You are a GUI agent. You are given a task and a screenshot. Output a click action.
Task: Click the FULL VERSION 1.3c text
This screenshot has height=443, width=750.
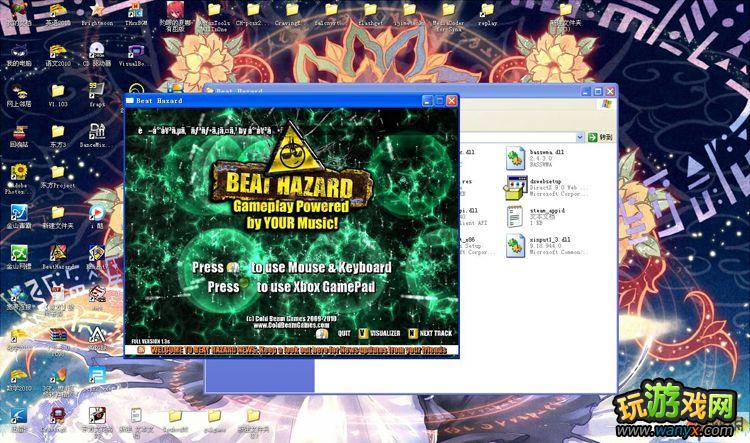click(x=151, y=341)
